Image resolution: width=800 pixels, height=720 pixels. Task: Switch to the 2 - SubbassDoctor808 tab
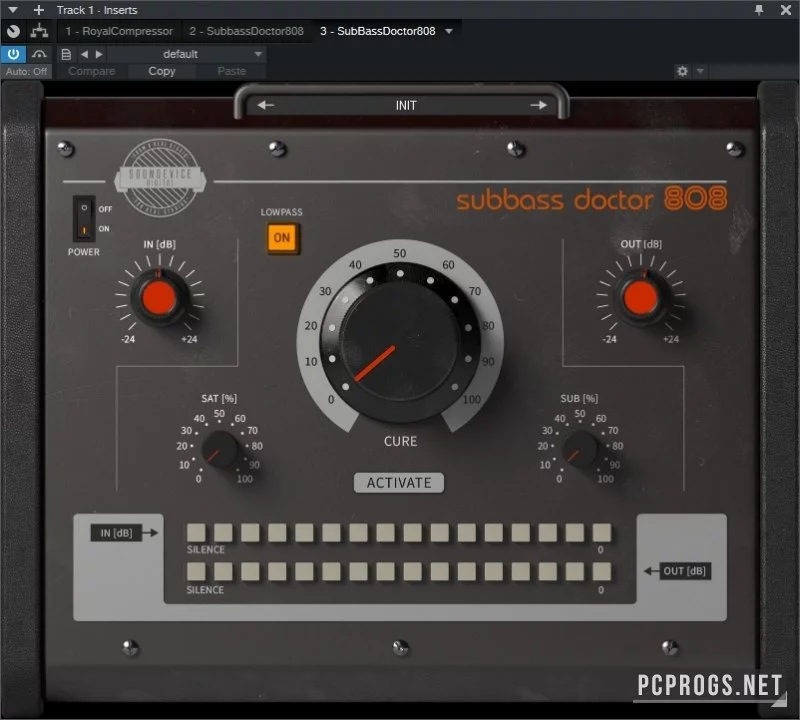coord(246,31)
